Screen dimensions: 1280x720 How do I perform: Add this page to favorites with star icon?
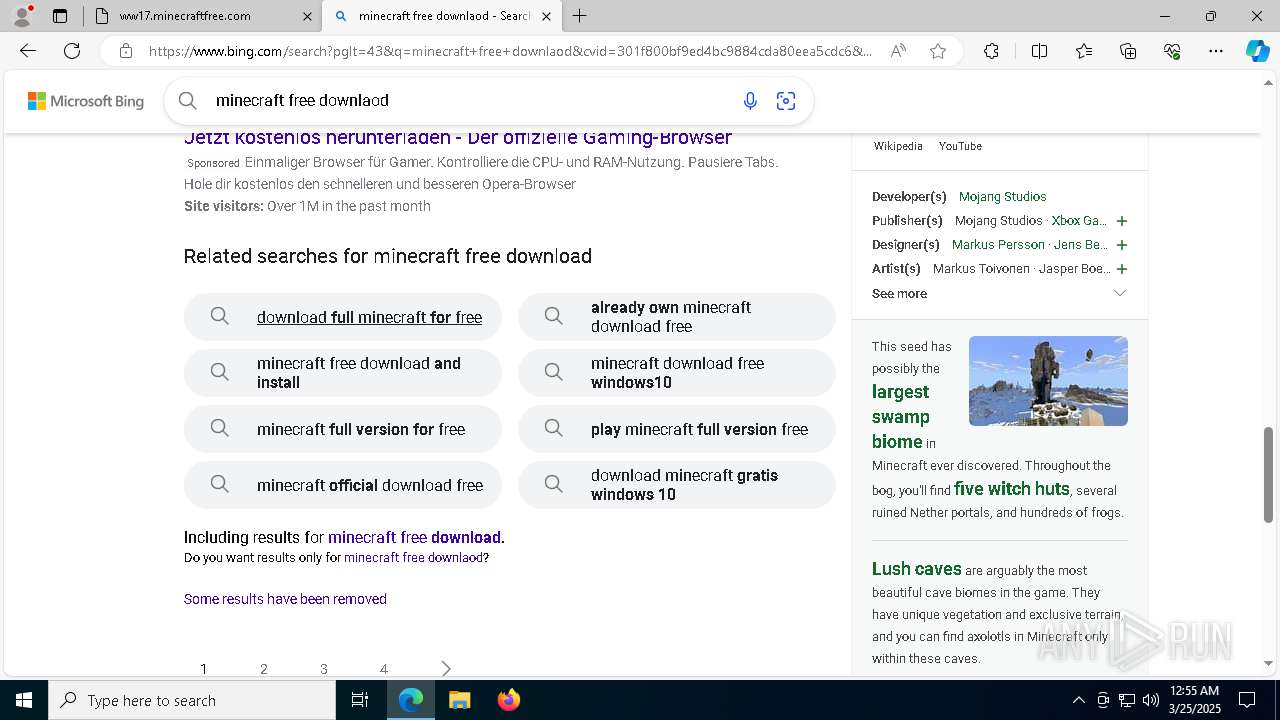[938, 51]
